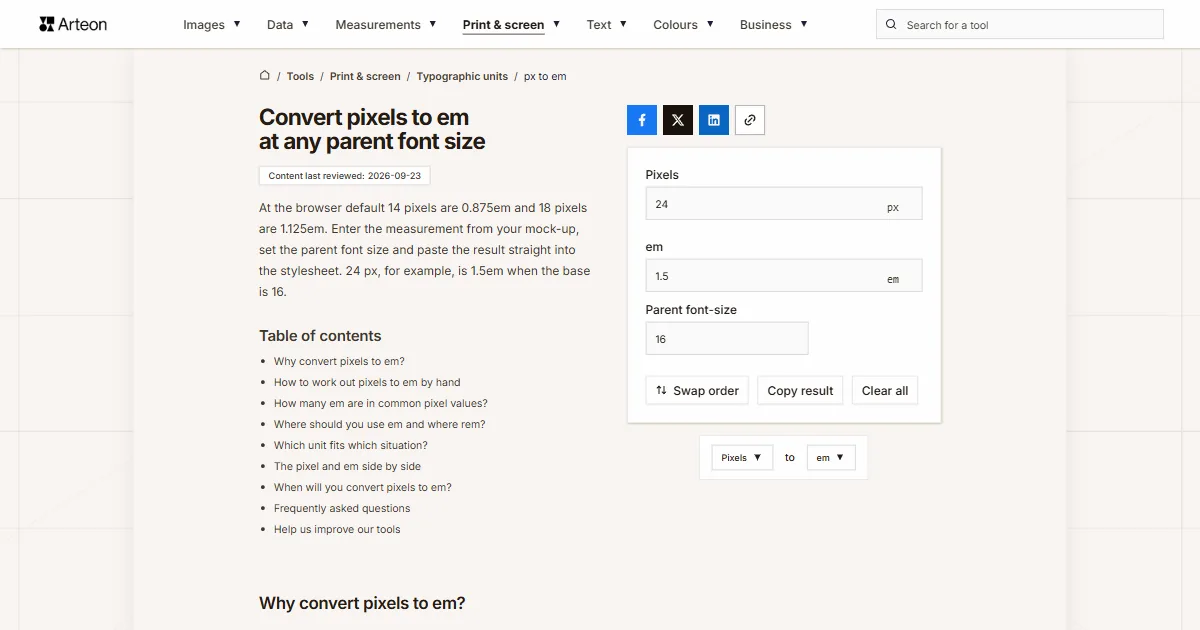Go to Print & screen breadcrumb

(365, 76)
